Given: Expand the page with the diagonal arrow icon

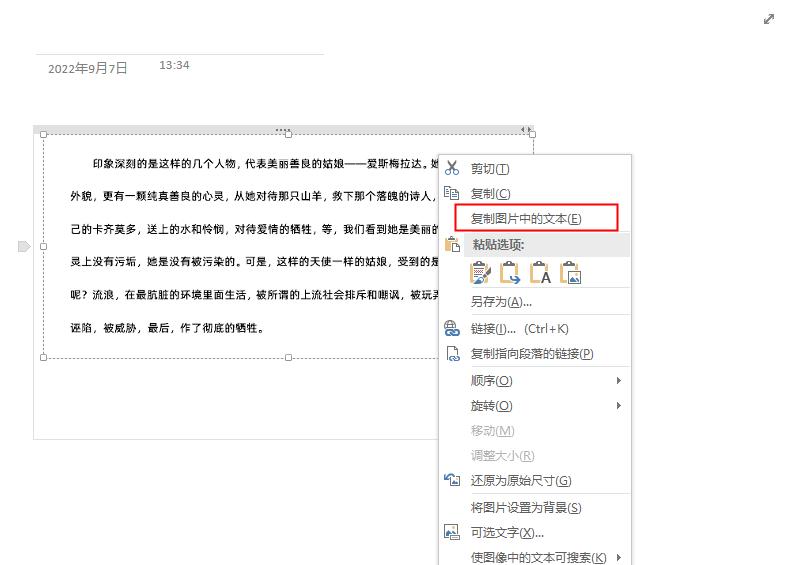Looking at the screenshot, I should click(769, 19).
